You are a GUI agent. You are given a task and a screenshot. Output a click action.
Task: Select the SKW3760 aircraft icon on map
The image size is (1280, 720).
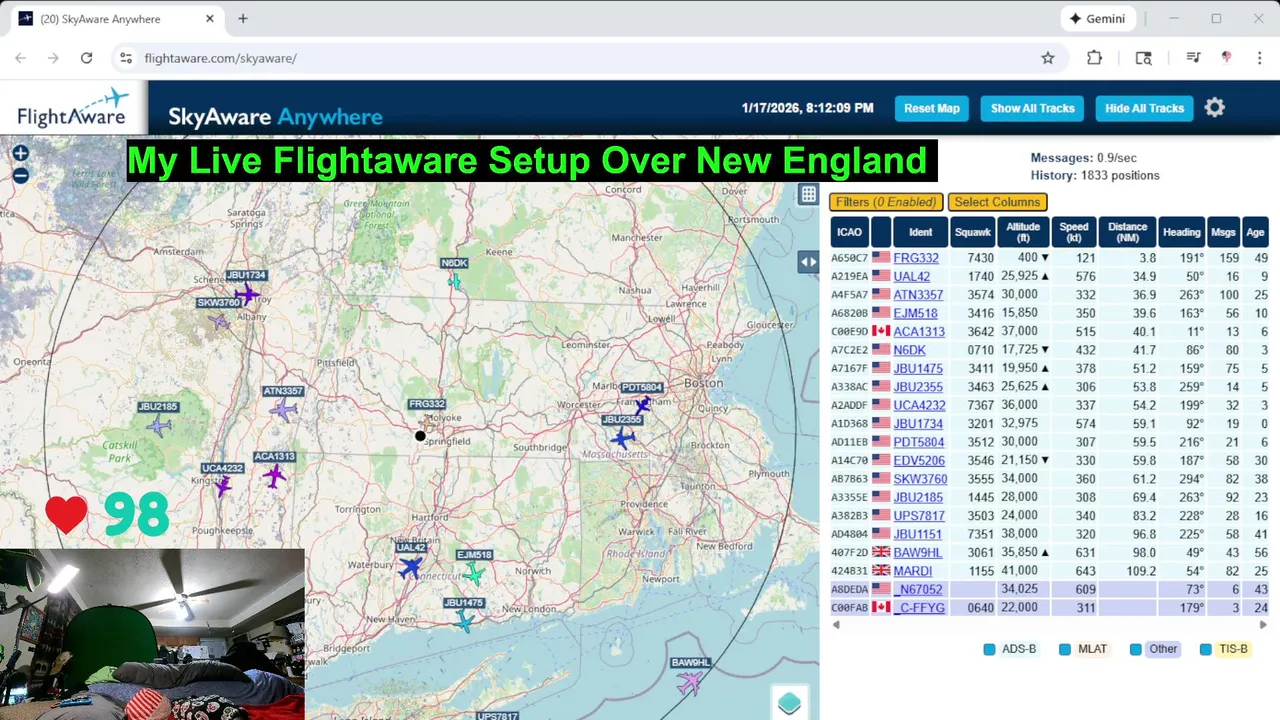(220, 321)
